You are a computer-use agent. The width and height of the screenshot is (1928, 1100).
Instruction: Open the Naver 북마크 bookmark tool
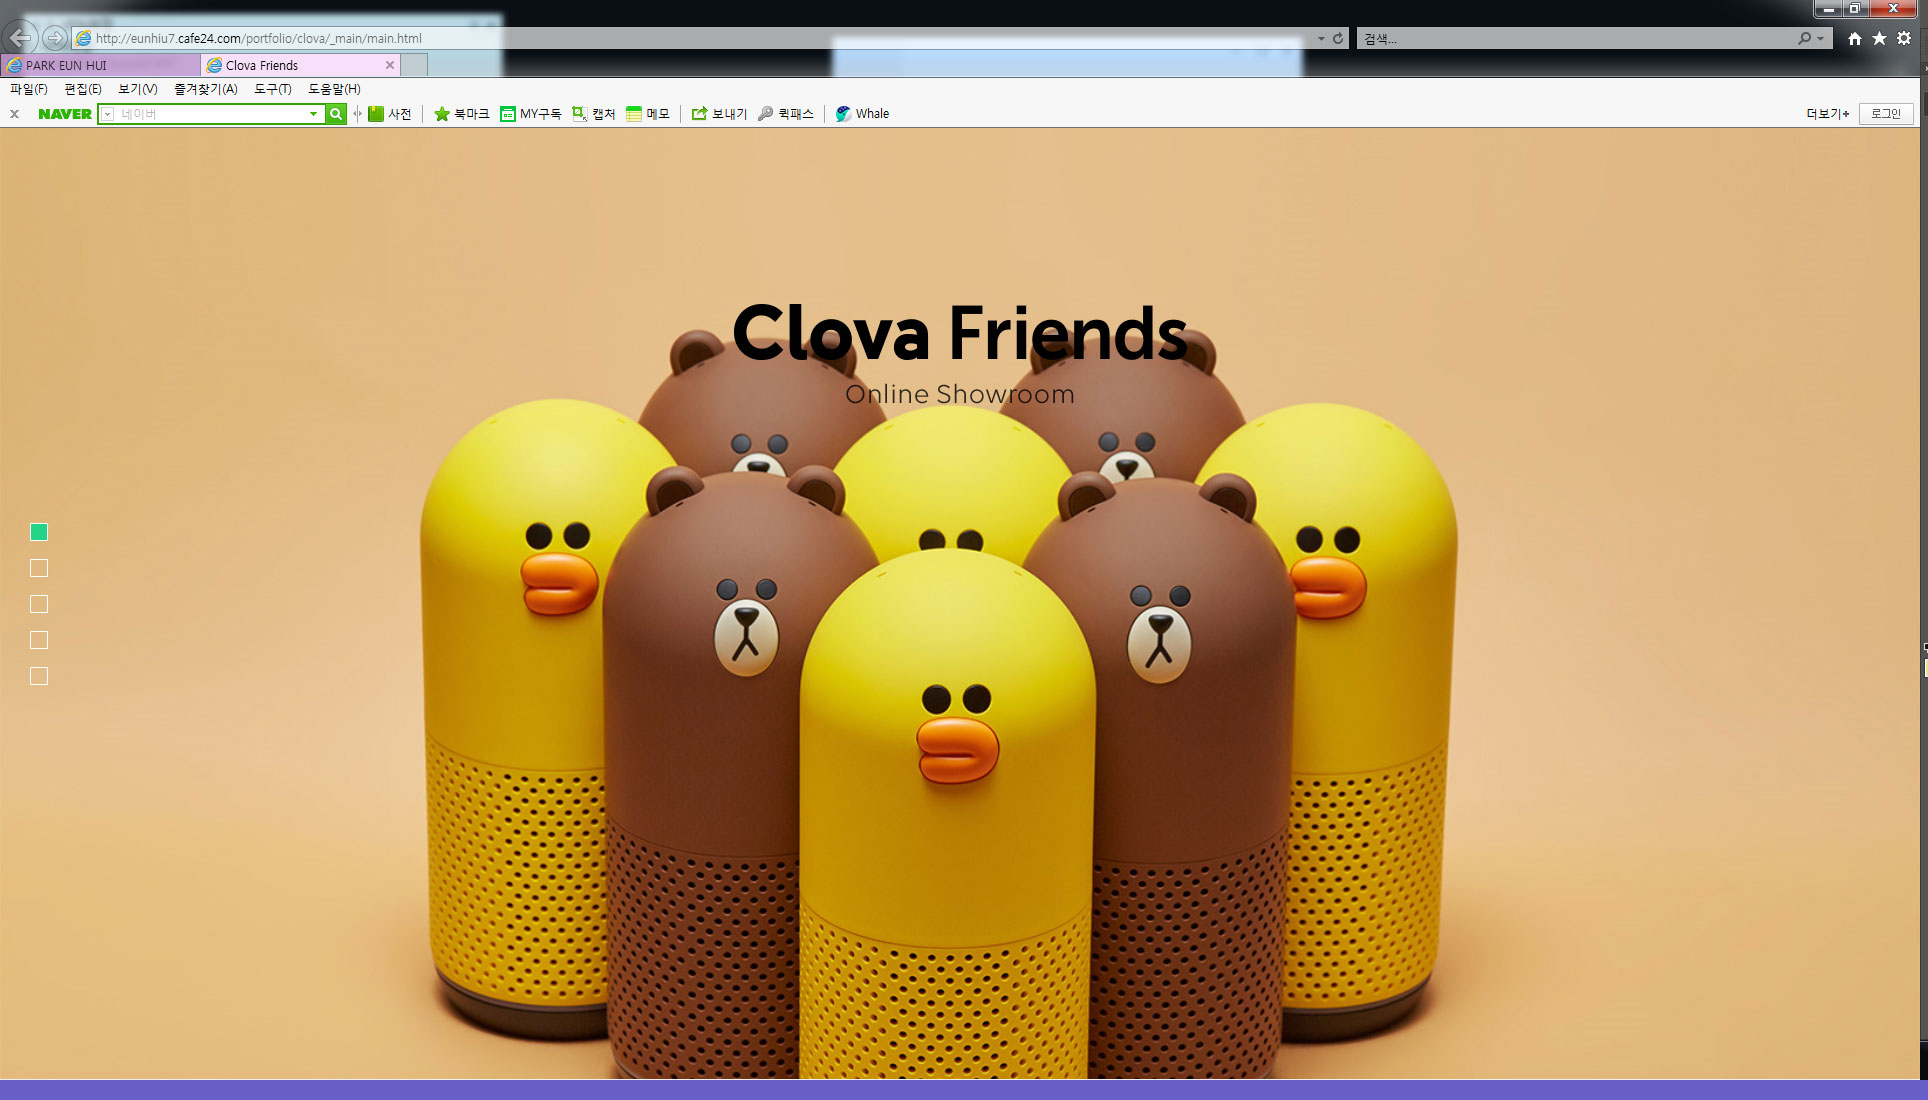click(461, 114)
